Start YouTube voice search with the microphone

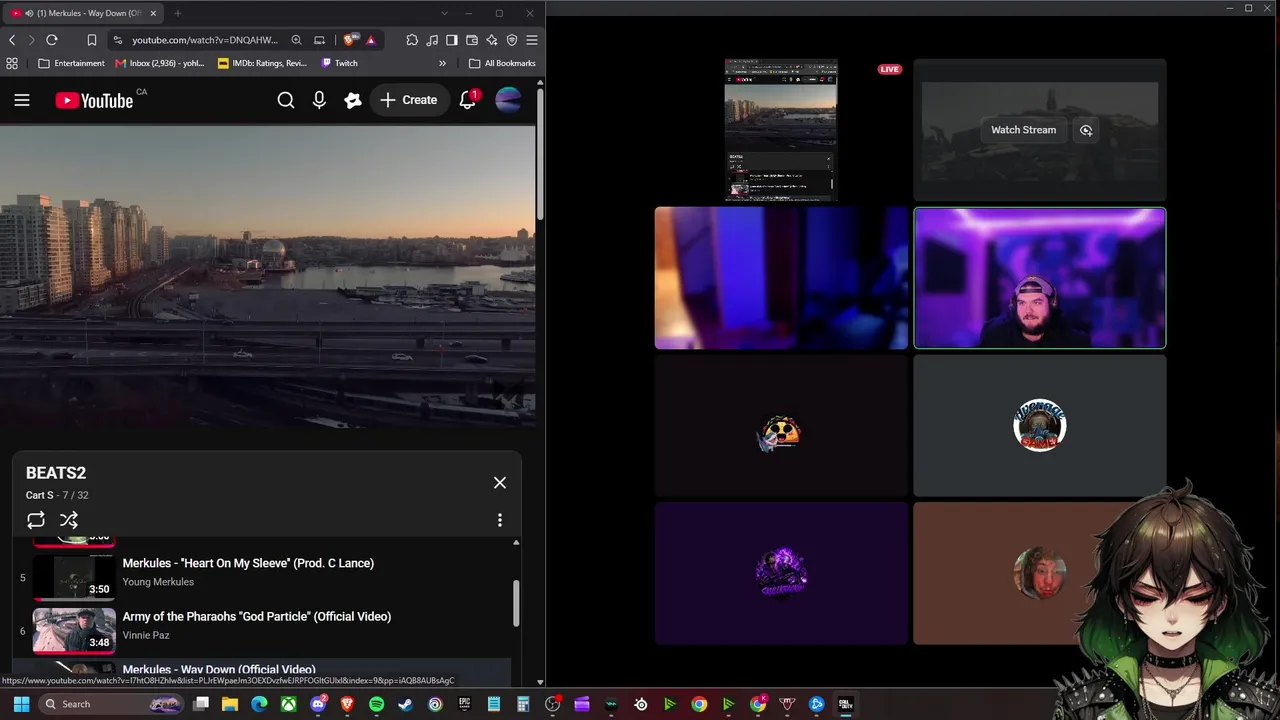pos(319,100)
